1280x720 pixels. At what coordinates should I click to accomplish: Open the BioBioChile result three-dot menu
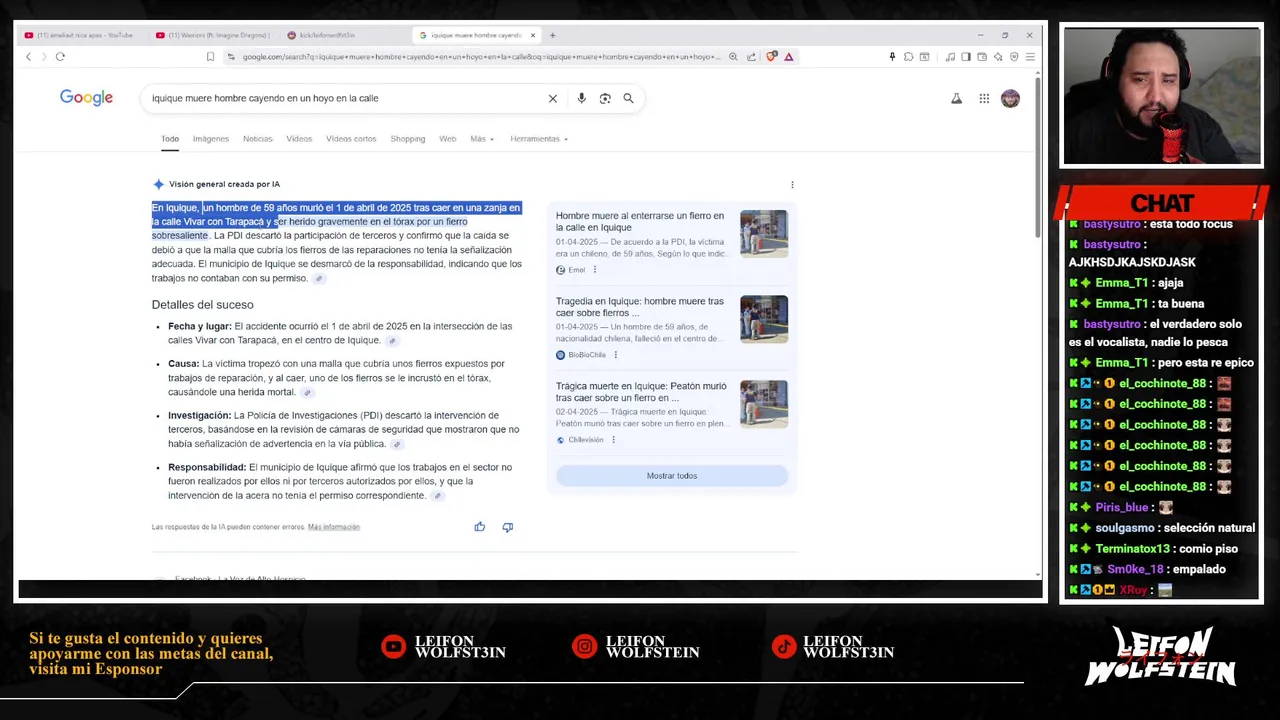click(615, 355)
